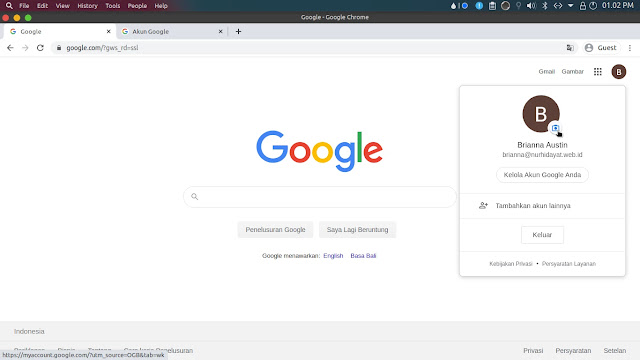The width and height of the screenshot is (640, 360).
Task: Close the Akun Google tab
Action: point(220,31)
